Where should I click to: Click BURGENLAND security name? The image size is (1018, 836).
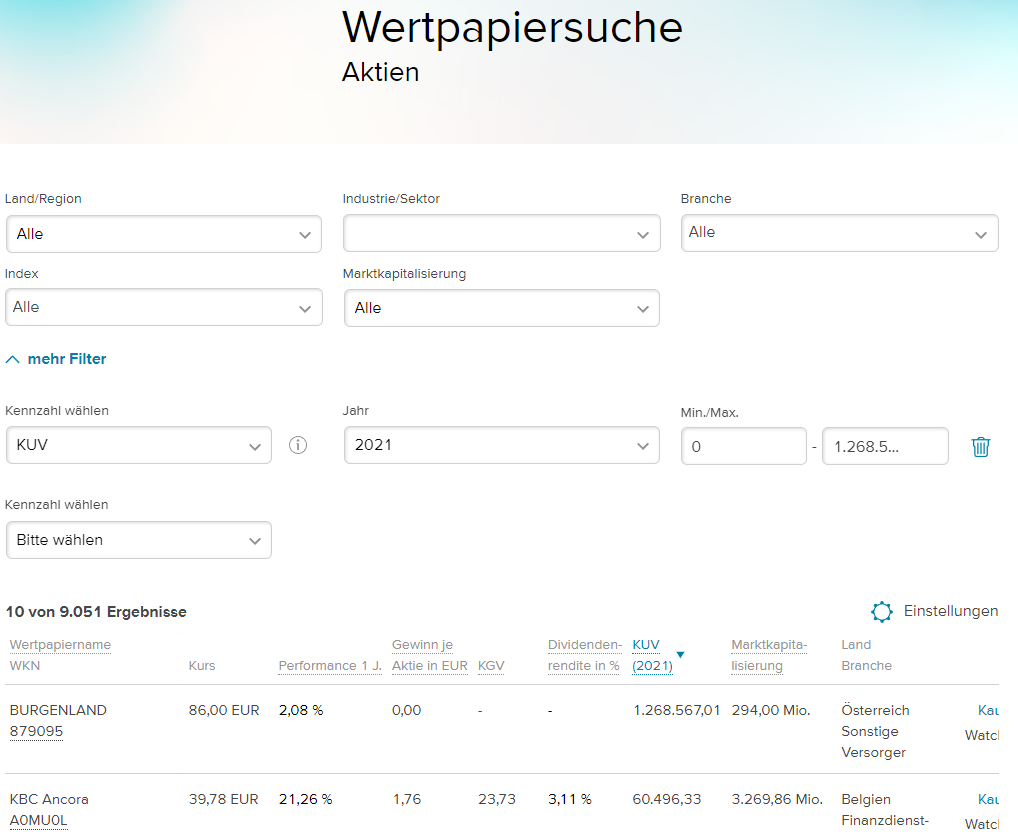coord(58,711)
